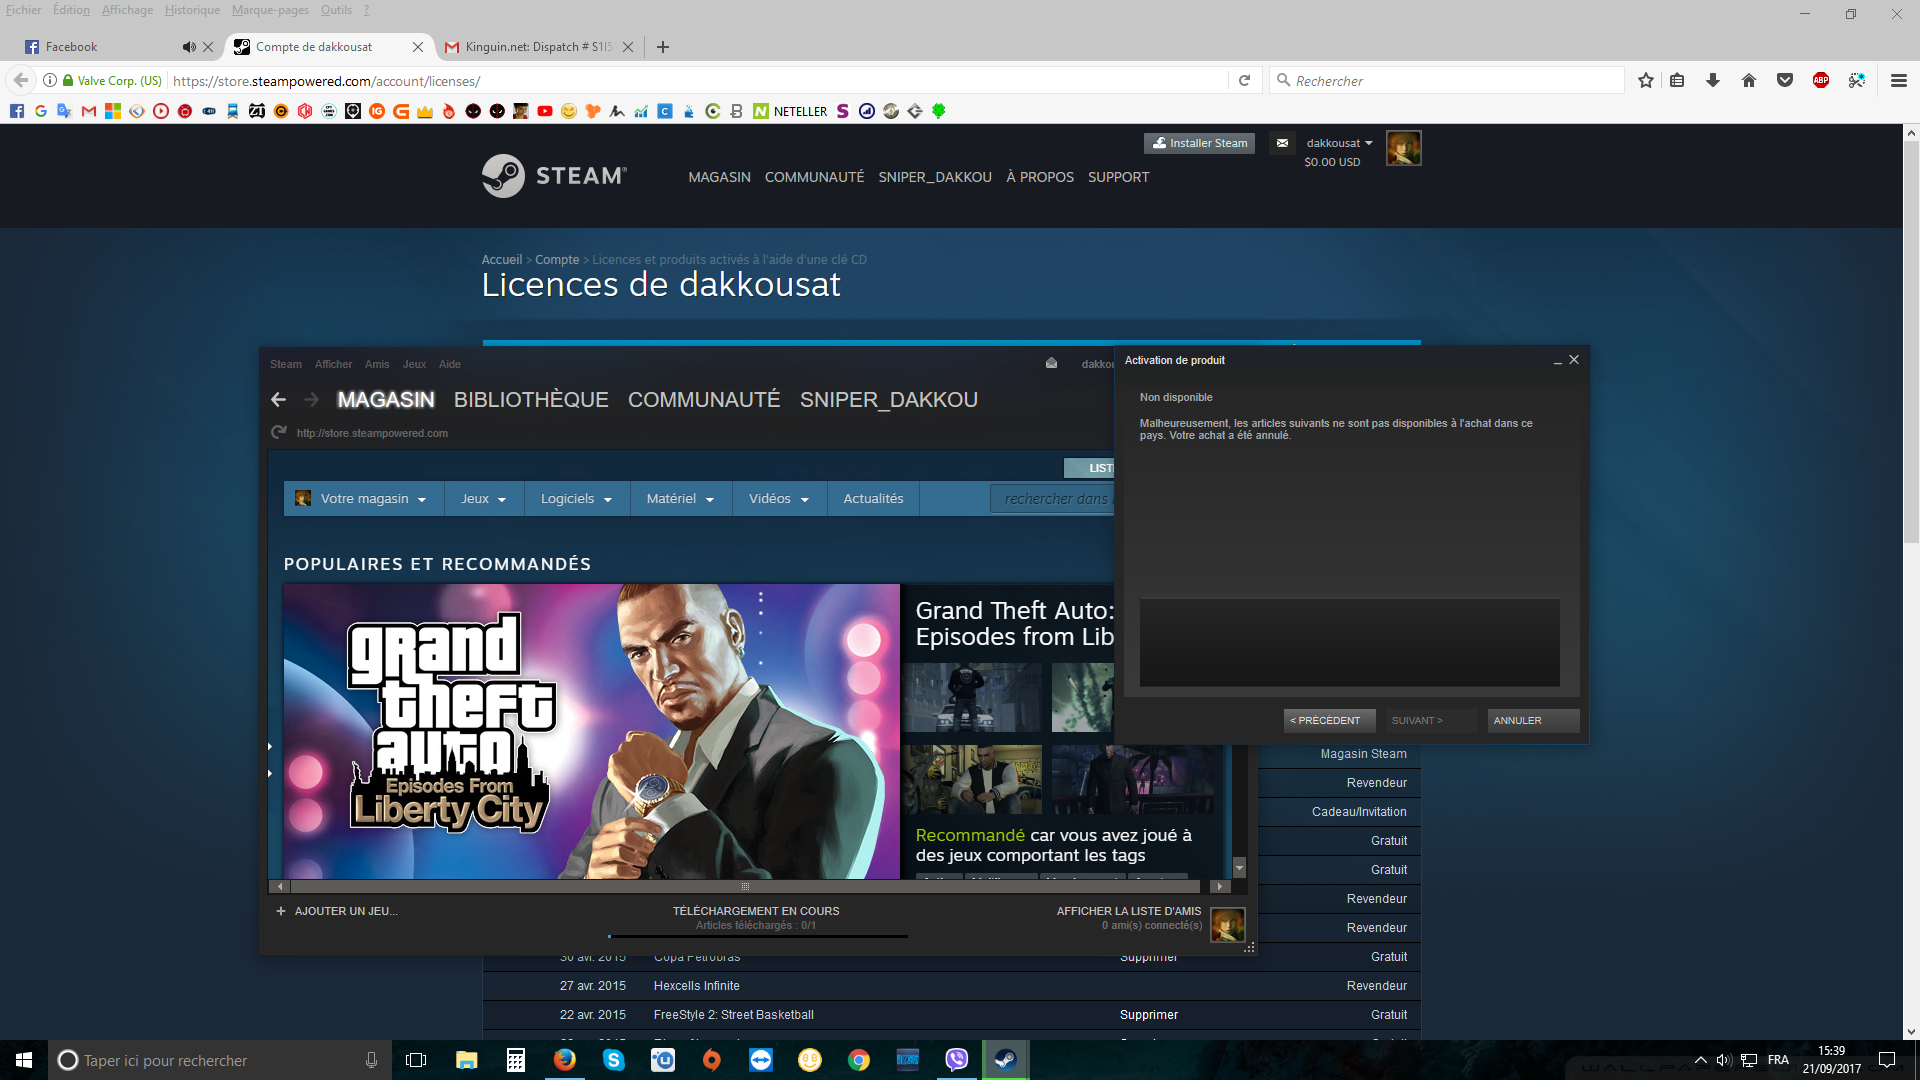Open the Firefox hamburger menu
Viewport: 1920px width, 1080px height.
pos(1898,81)
